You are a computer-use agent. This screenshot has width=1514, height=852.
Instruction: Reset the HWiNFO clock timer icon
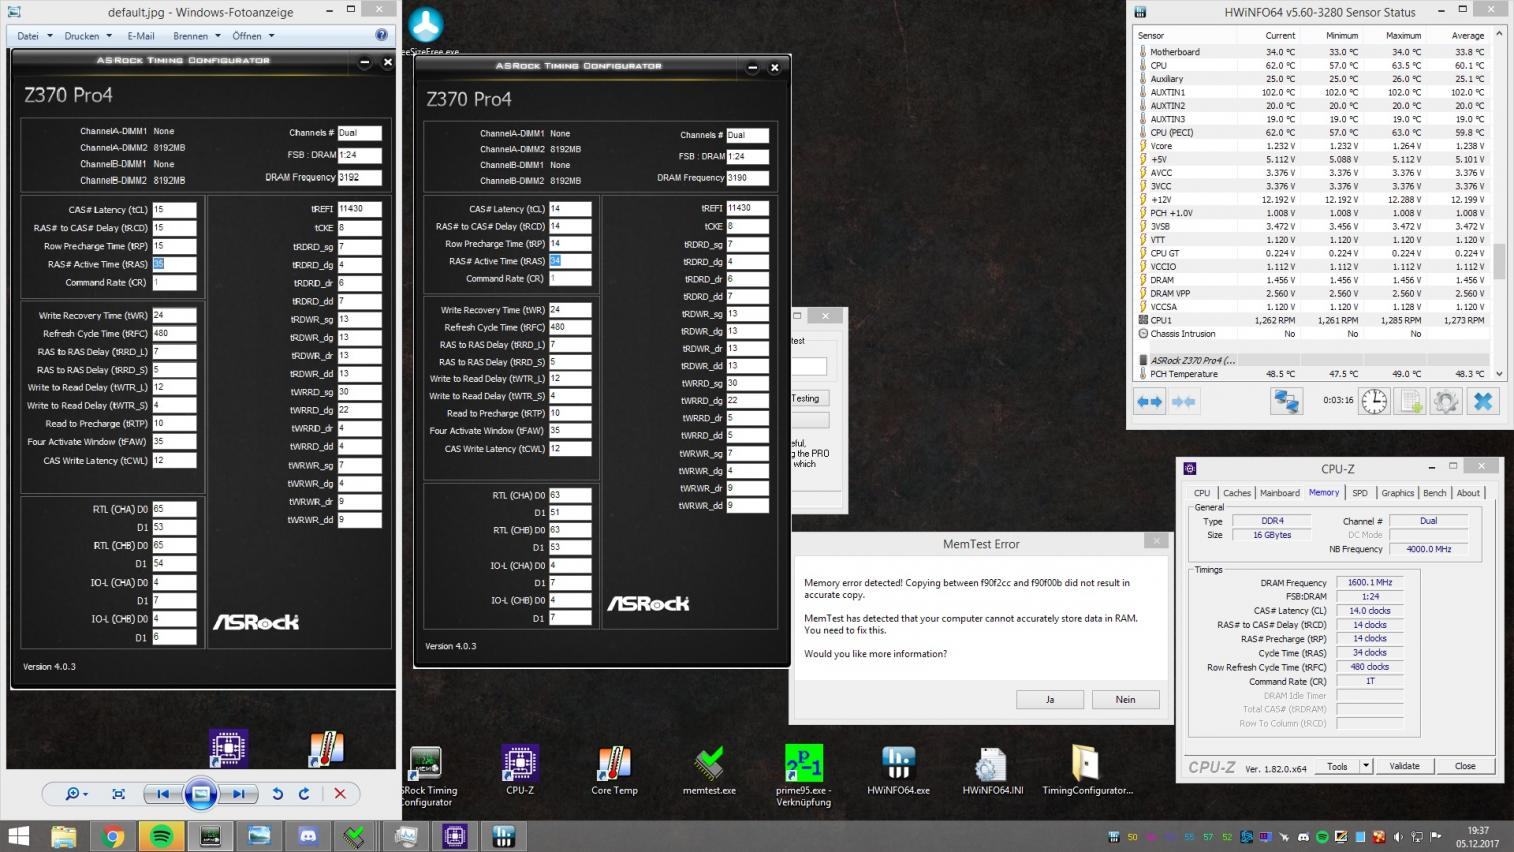pyautogui.click(x=1374, y=401)
